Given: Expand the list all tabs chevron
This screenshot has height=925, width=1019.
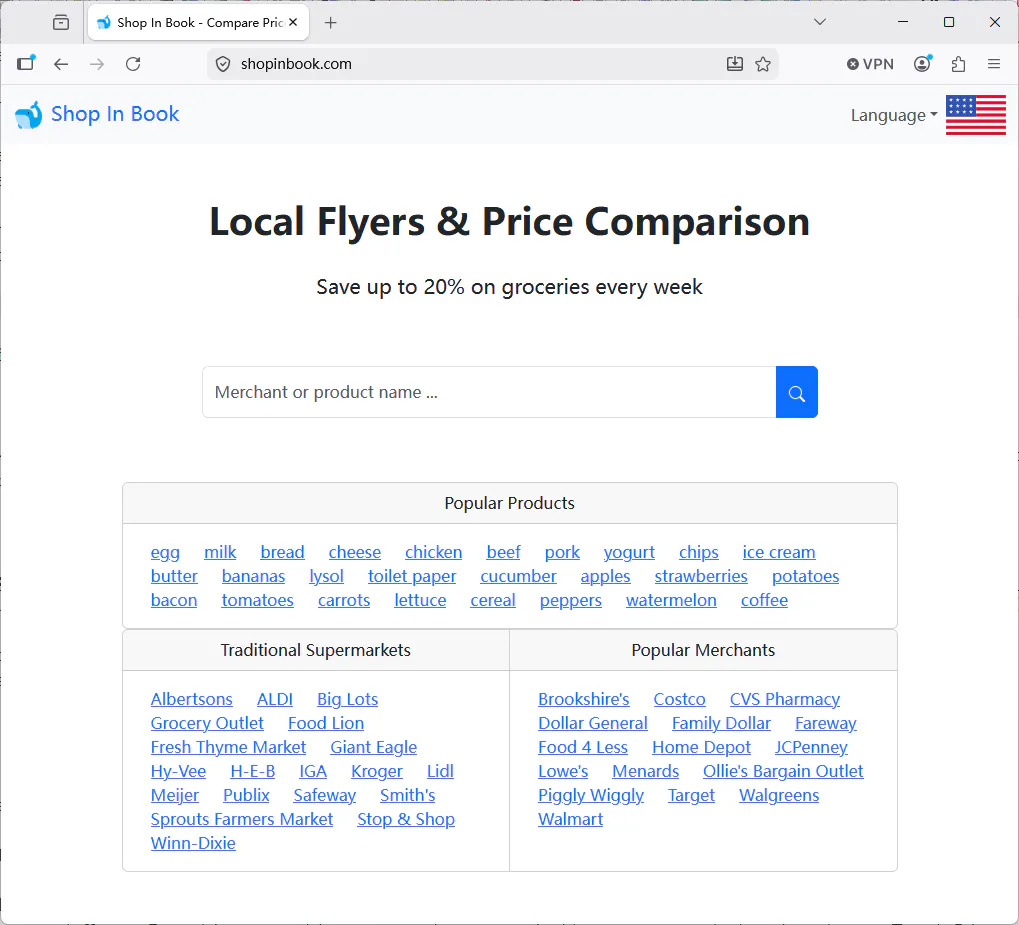Looking at the screenshot, I should [820, 22].
